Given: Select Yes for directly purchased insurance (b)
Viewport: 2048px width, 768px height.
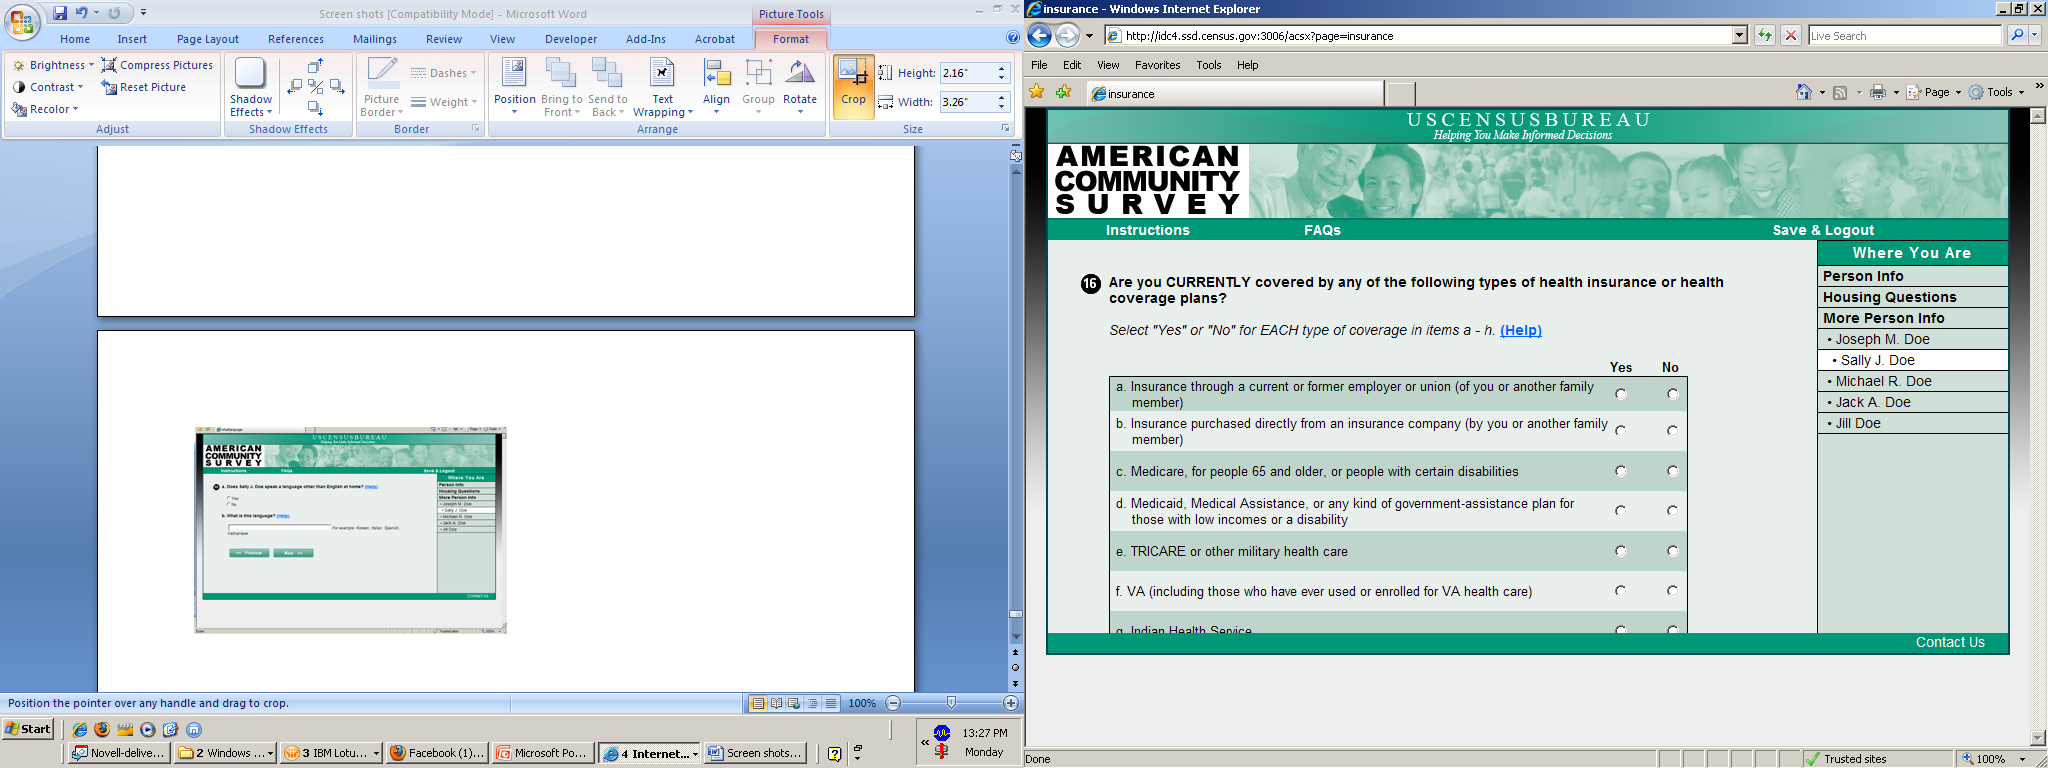Looking at the screenshot, I should tap(1621, 430).
